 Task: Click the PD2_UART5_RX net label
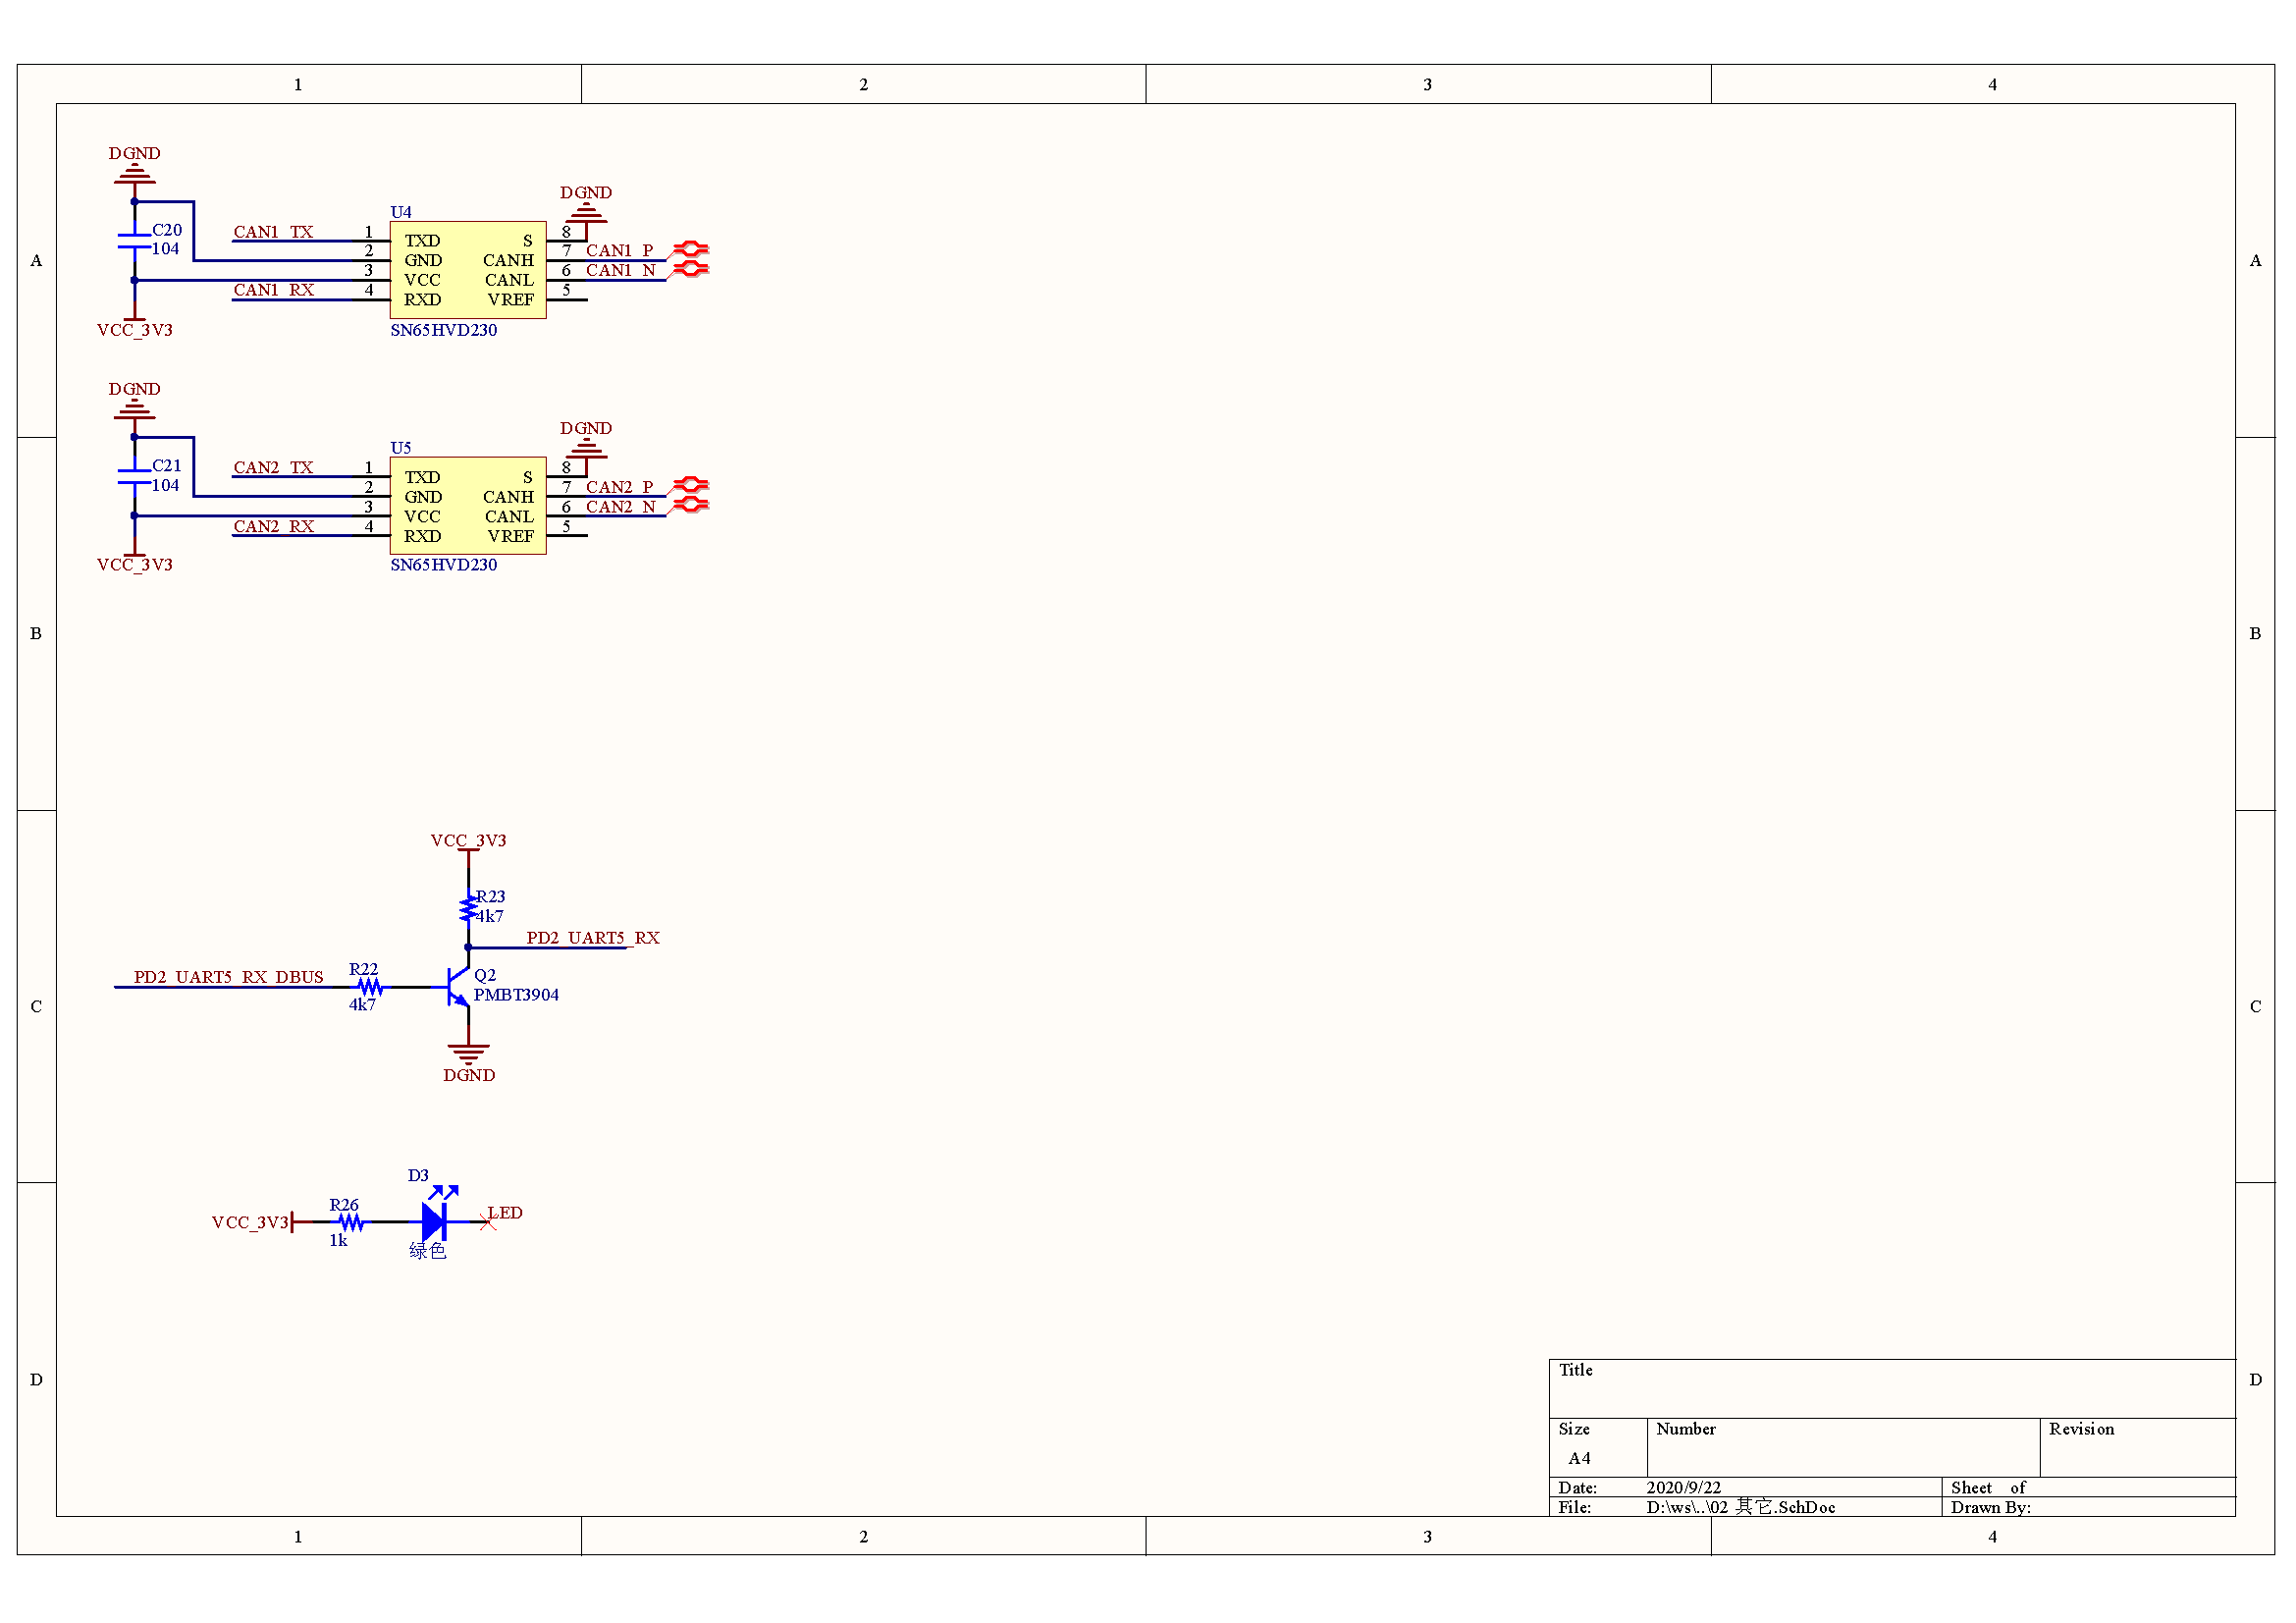click(593, 938)
